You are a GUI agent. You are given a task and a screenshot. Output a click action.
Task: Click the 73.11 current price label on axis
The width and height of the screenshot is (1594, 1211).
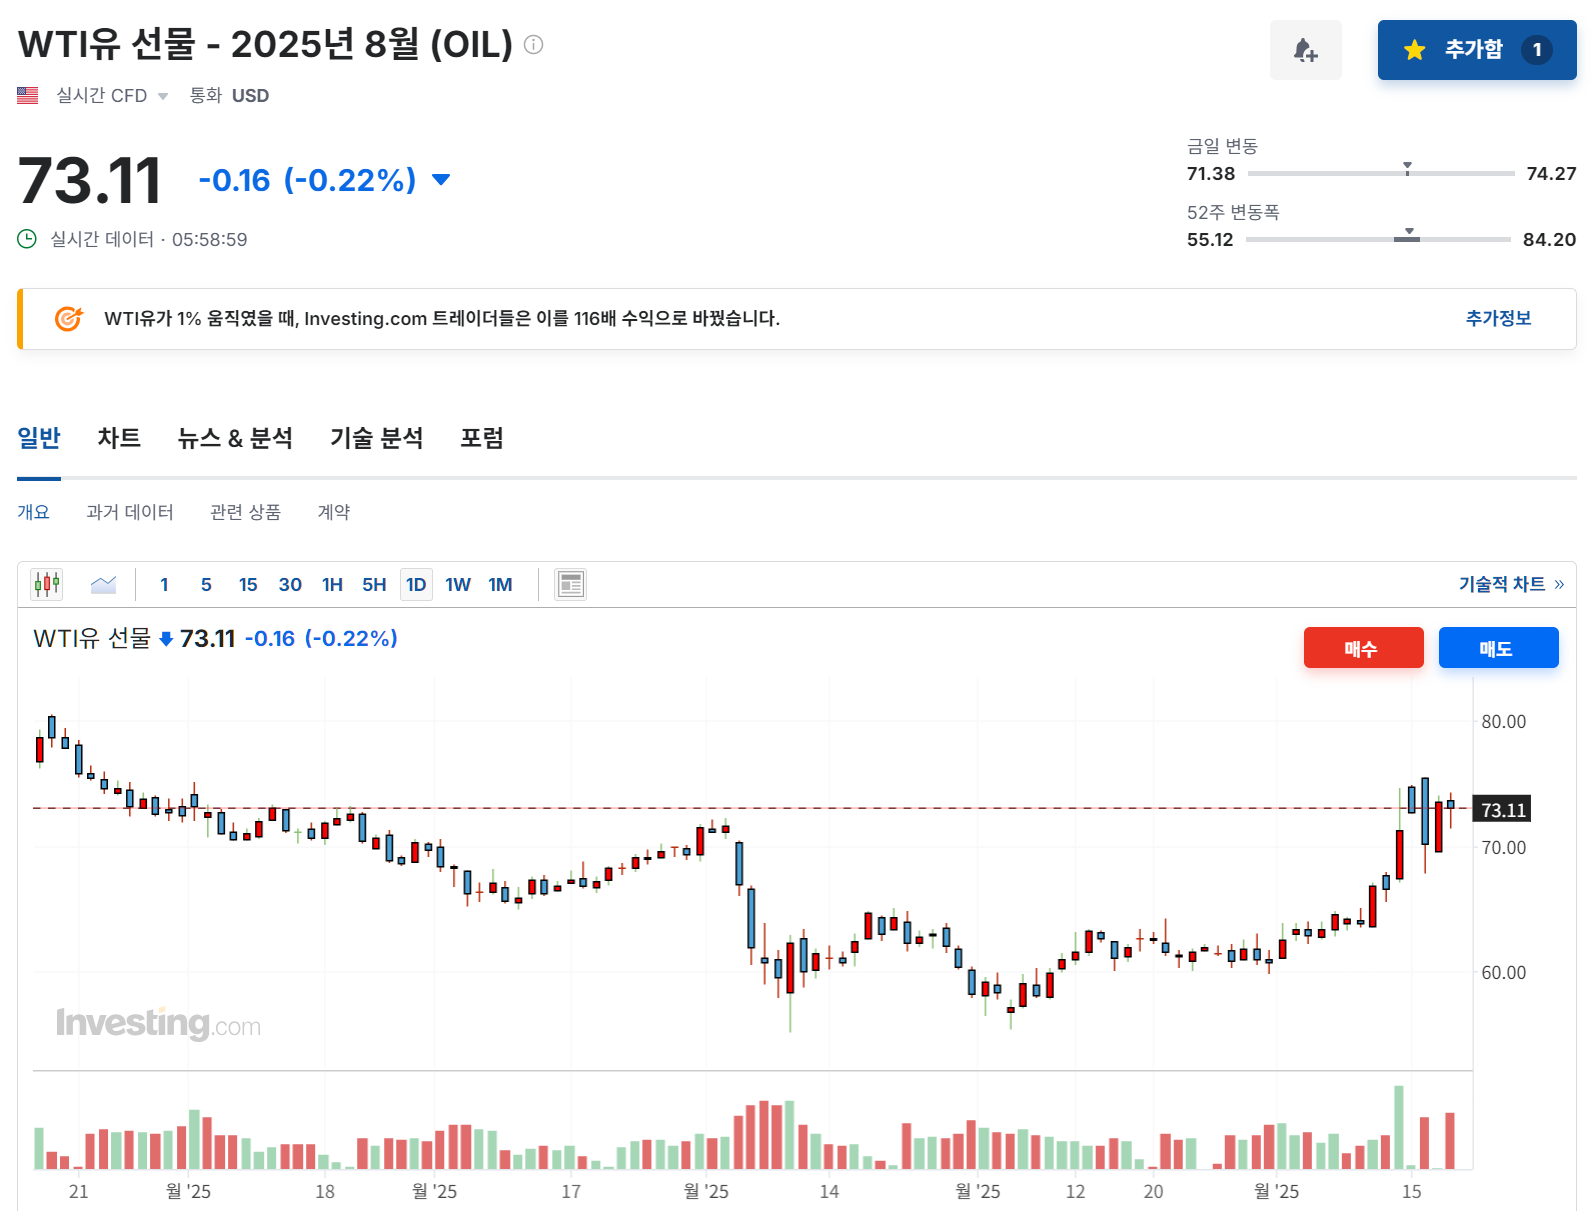pos(1502,809)
